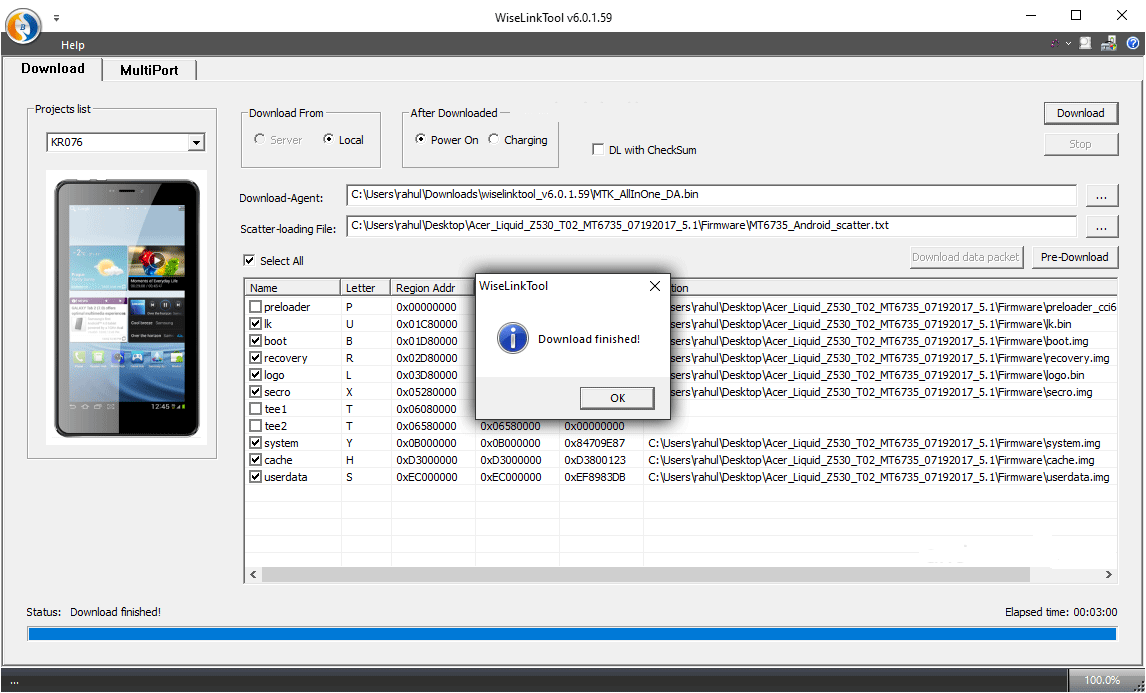Switch to the MultiPort tab
The width and height of the screenshot is (1146, 693).
coord(149,70)
